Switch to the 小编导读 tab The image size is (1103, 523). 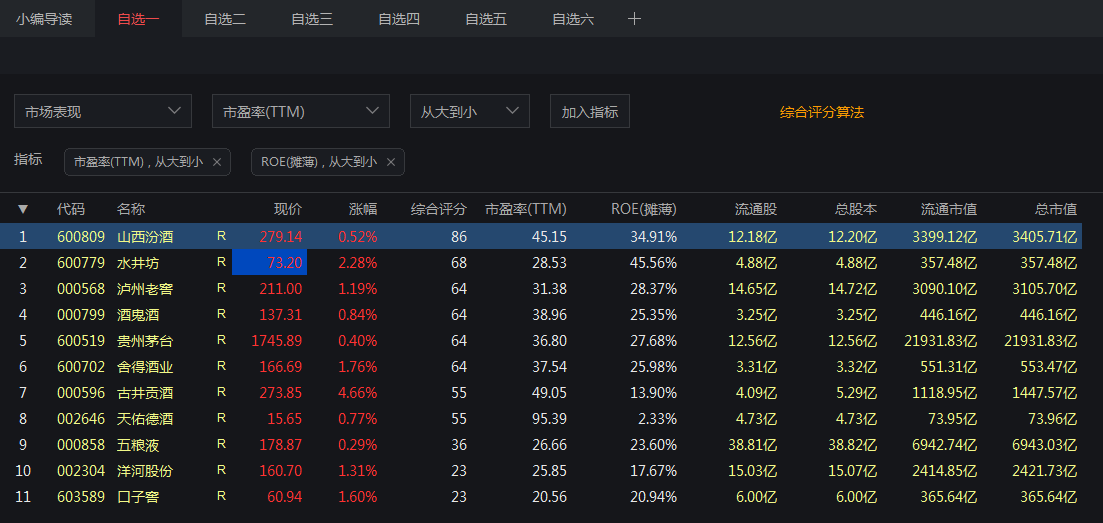(44, 19)
